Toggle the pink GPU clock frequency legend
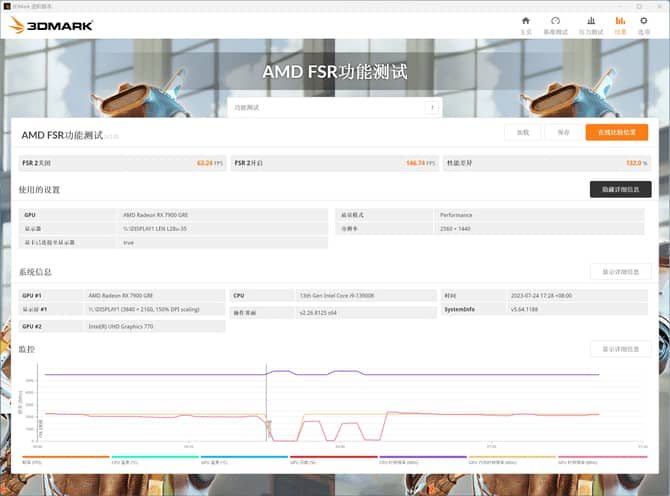The height and width of the screenshot is (496, 670). pos(602,460)
